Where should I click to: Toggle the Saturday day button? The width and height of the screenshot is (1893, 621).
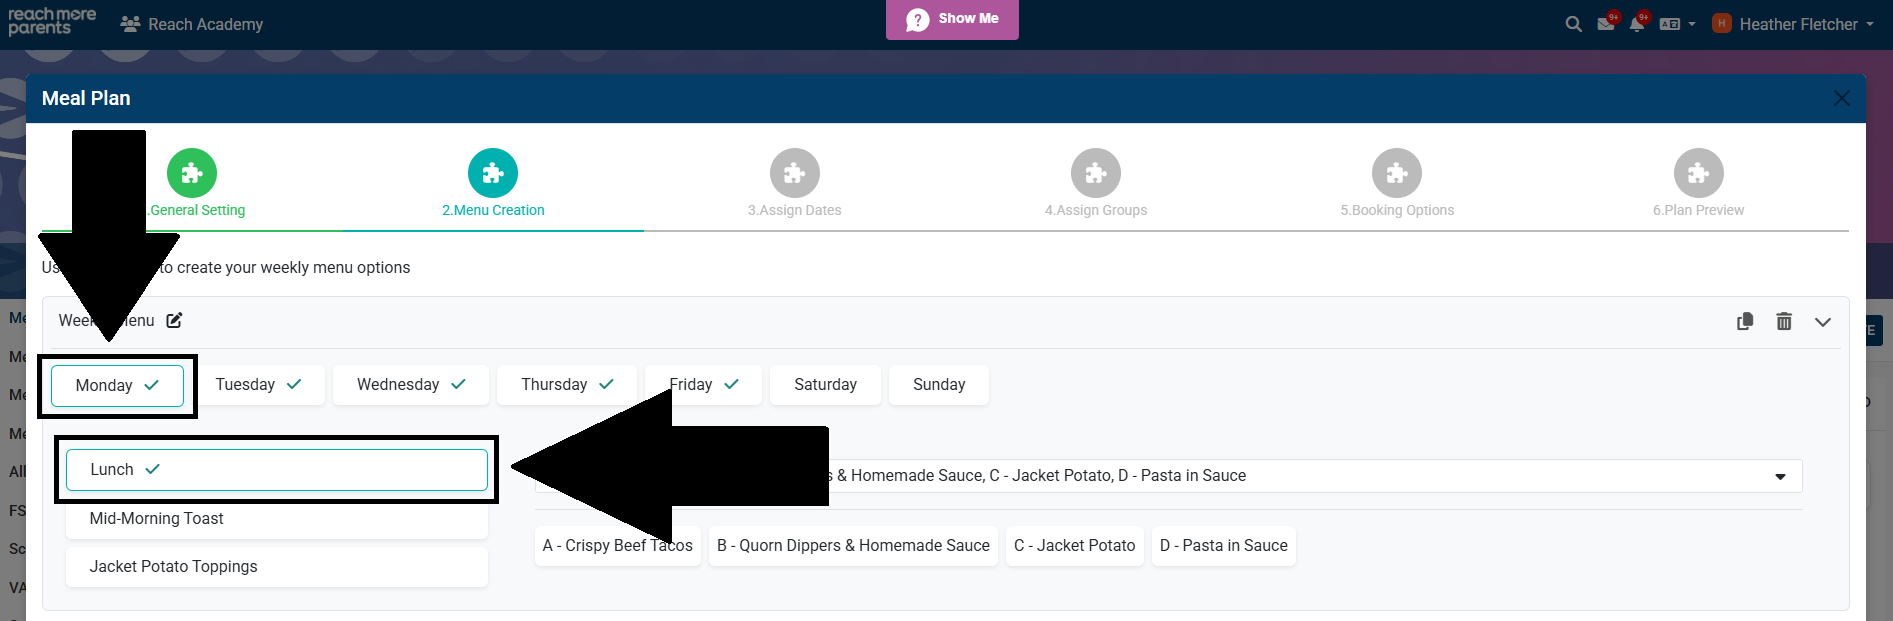(x=825, y=385)
